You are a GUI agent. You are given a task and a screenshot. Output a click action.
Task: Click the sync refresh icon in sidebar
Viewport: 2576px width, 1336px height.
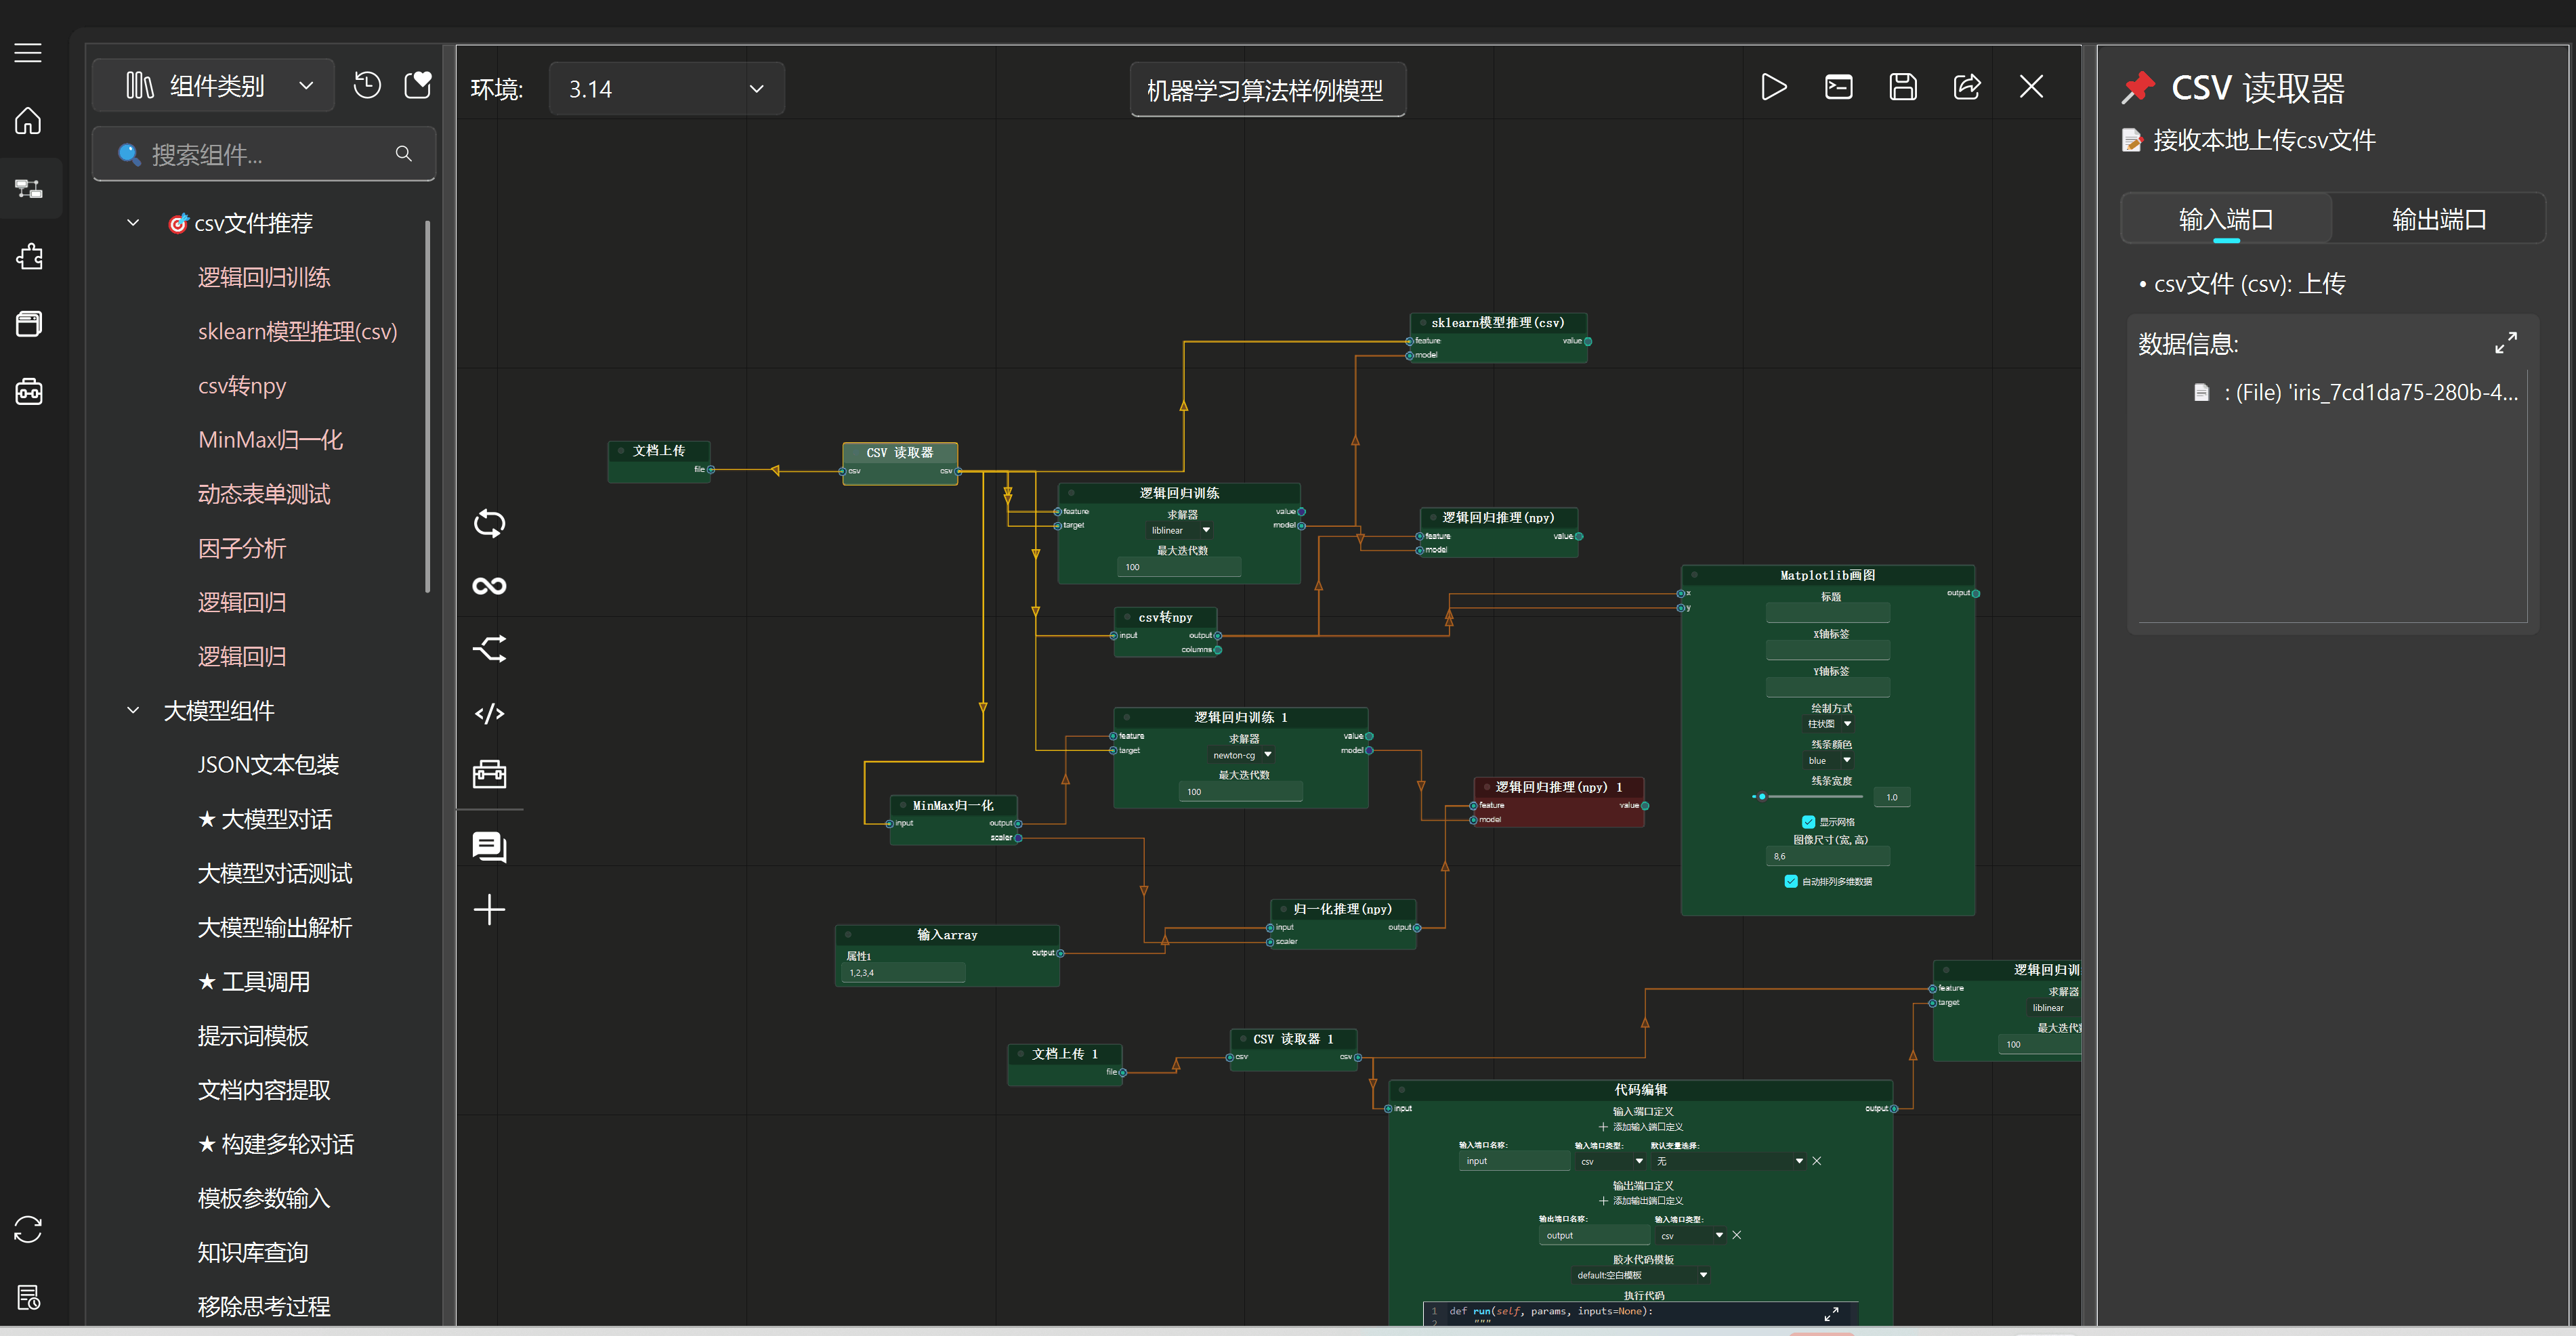pos(28,1229)
